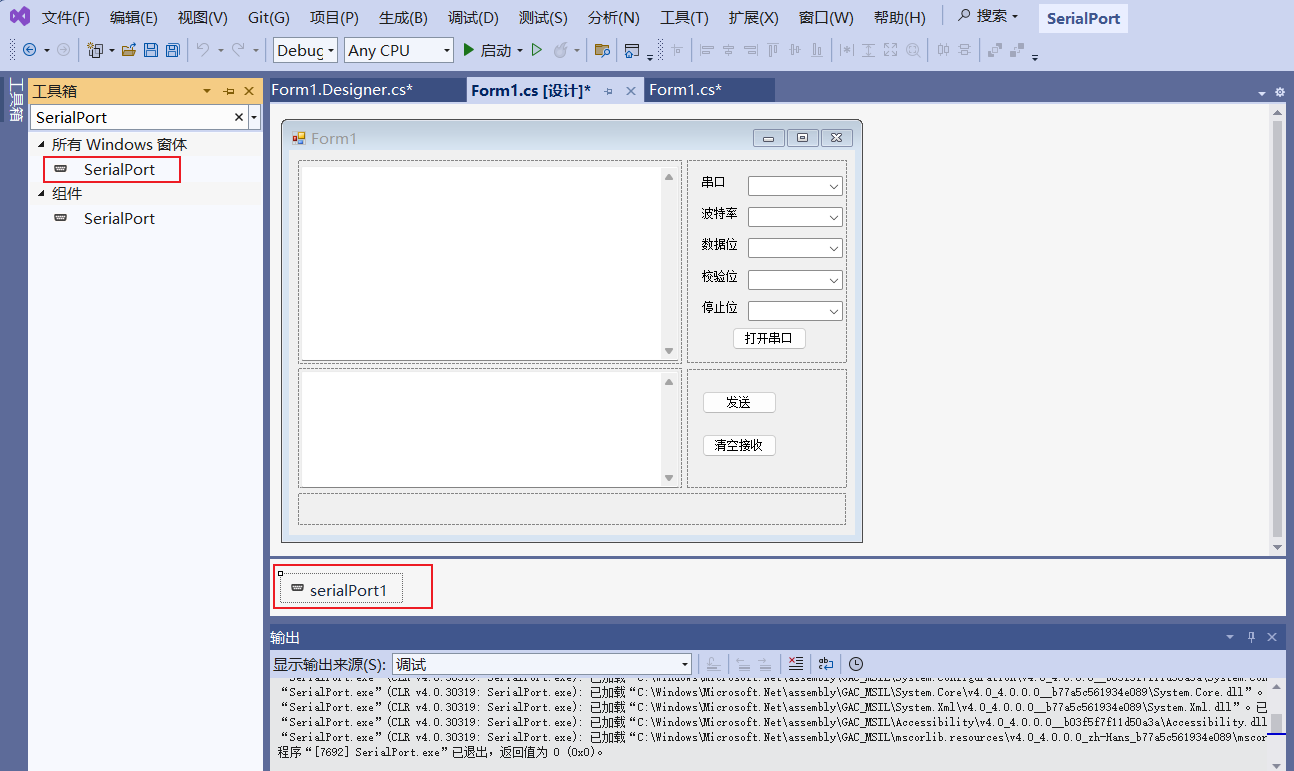The width and height of the screenshot is (1294, 771).
Task: Start debugging with the 启动 button
Action: (x=487, y=50)
